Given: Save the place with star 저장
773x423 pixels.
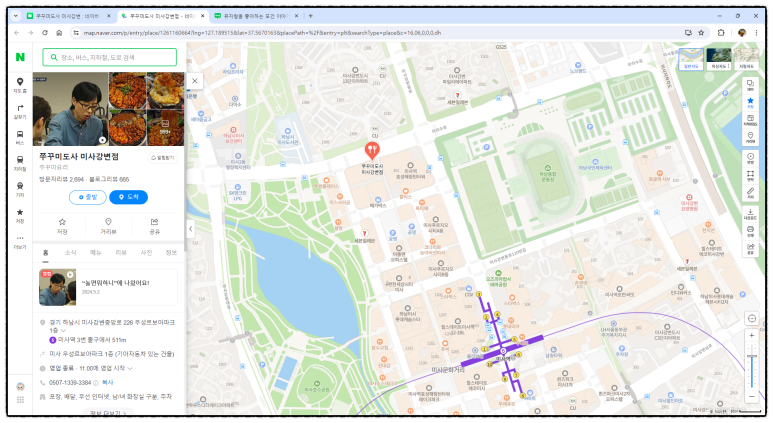Looking at the screenshot, I should (x=62, y=226).
